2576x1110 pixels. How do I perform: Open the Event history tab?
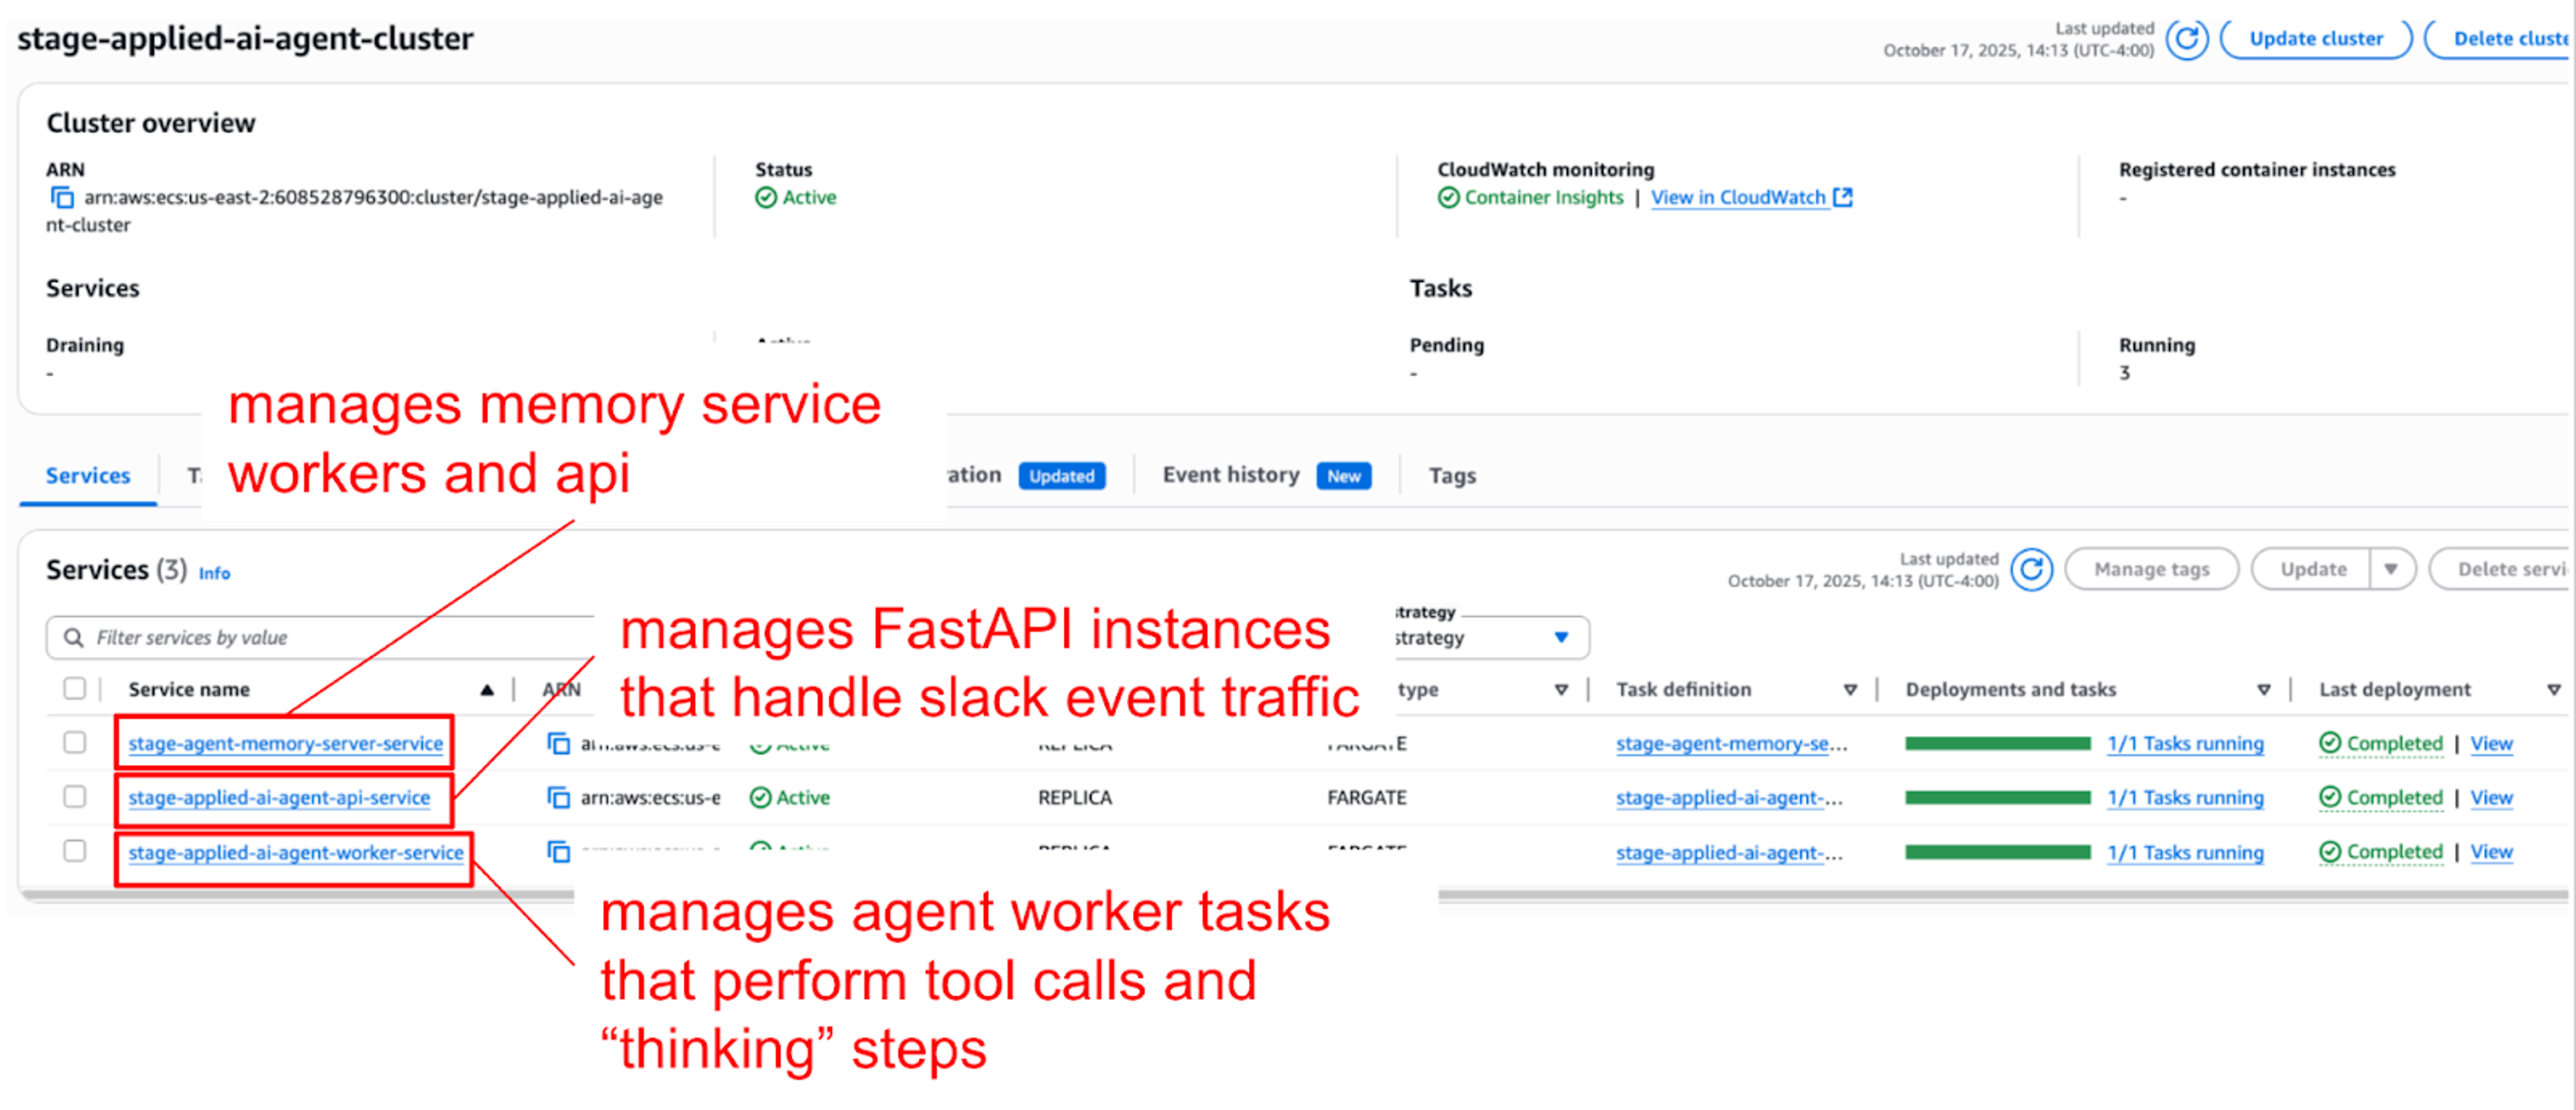(1231, 475)
